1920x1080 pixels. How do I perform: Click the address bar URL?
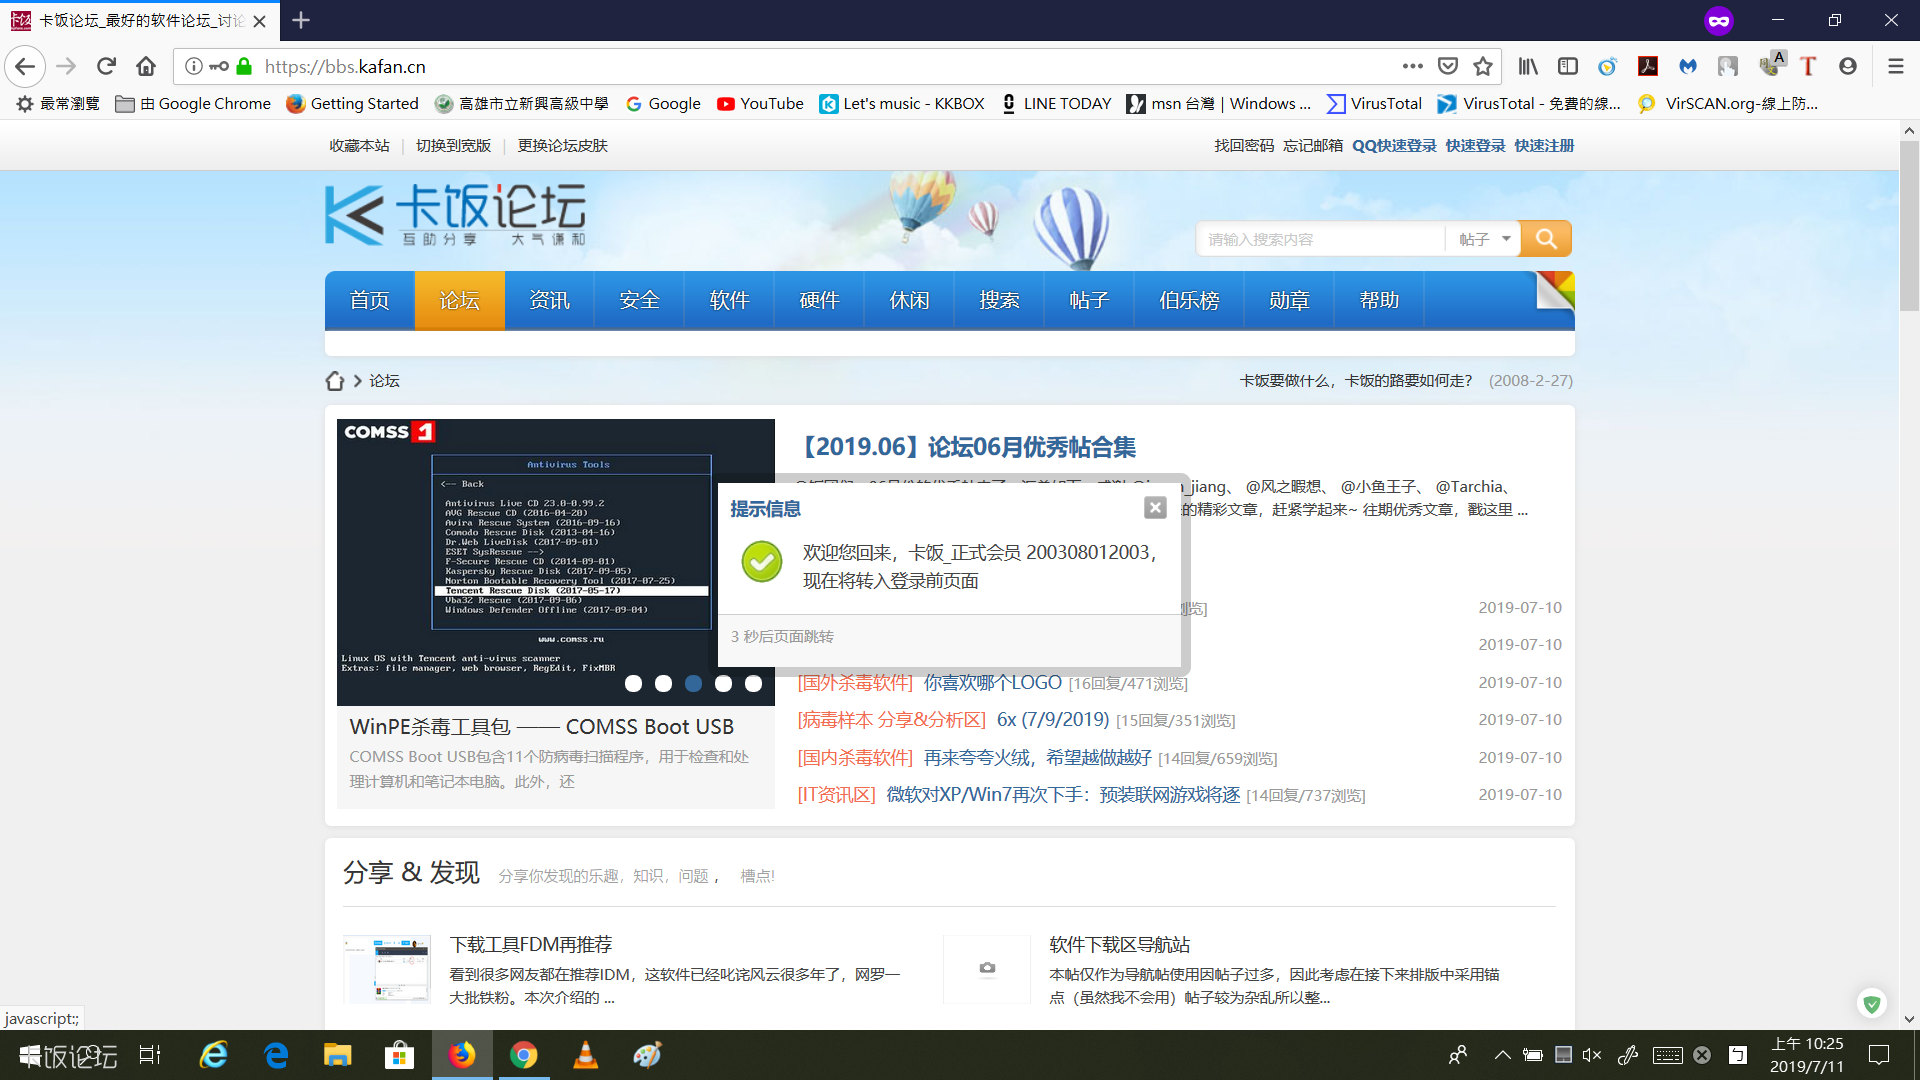pyautogui.click(x=345, y=66)
